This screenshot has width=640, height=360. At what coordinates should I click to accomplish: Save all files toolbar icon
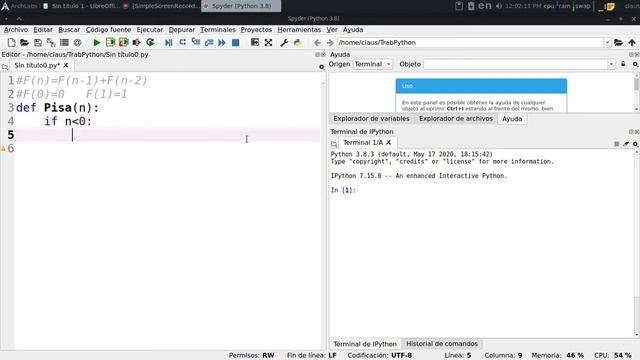(x=51, y=42)
